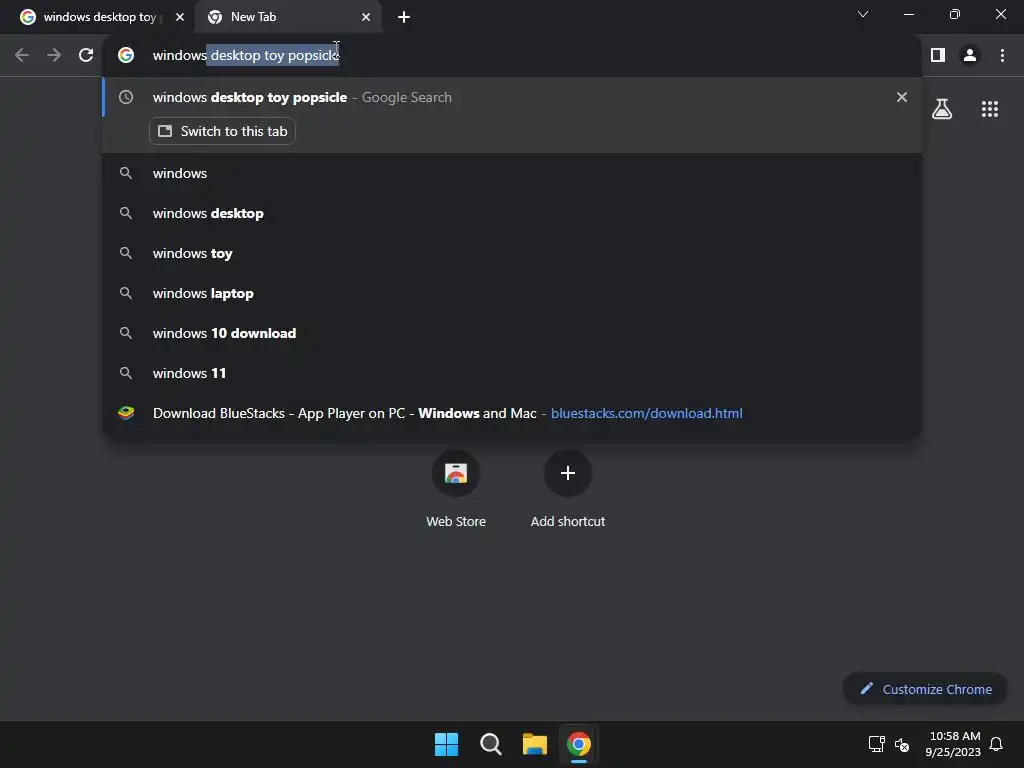Open the Google apps grid
The image size is (1024, 768).
(990, 109)
